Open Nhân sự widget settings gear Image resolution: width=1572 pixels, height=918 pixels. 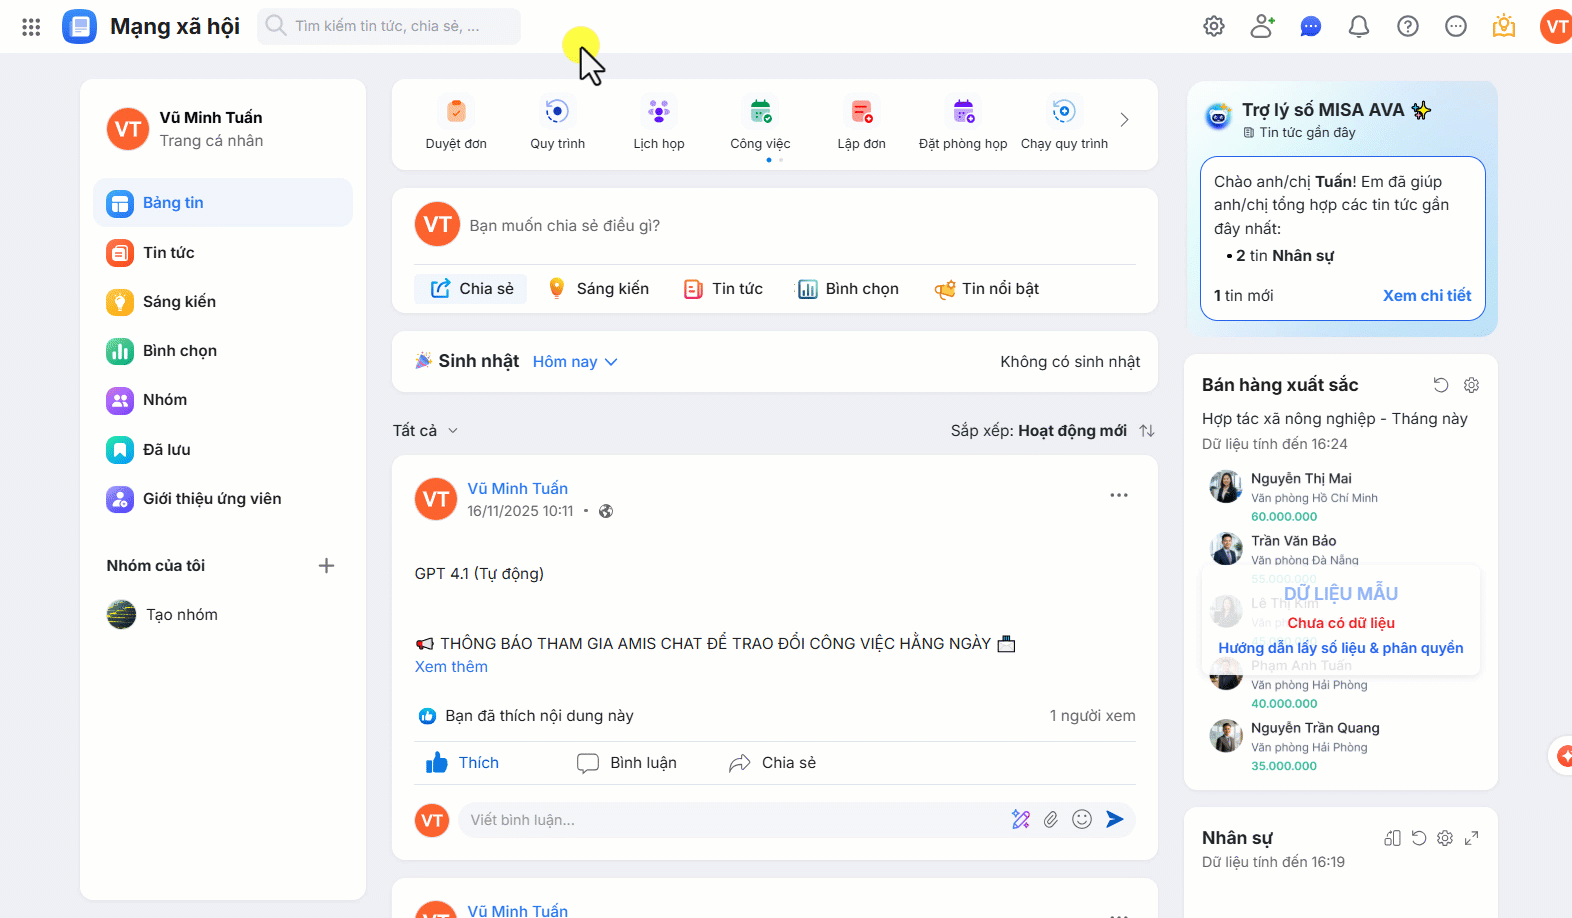click(x=1445, y=838)
